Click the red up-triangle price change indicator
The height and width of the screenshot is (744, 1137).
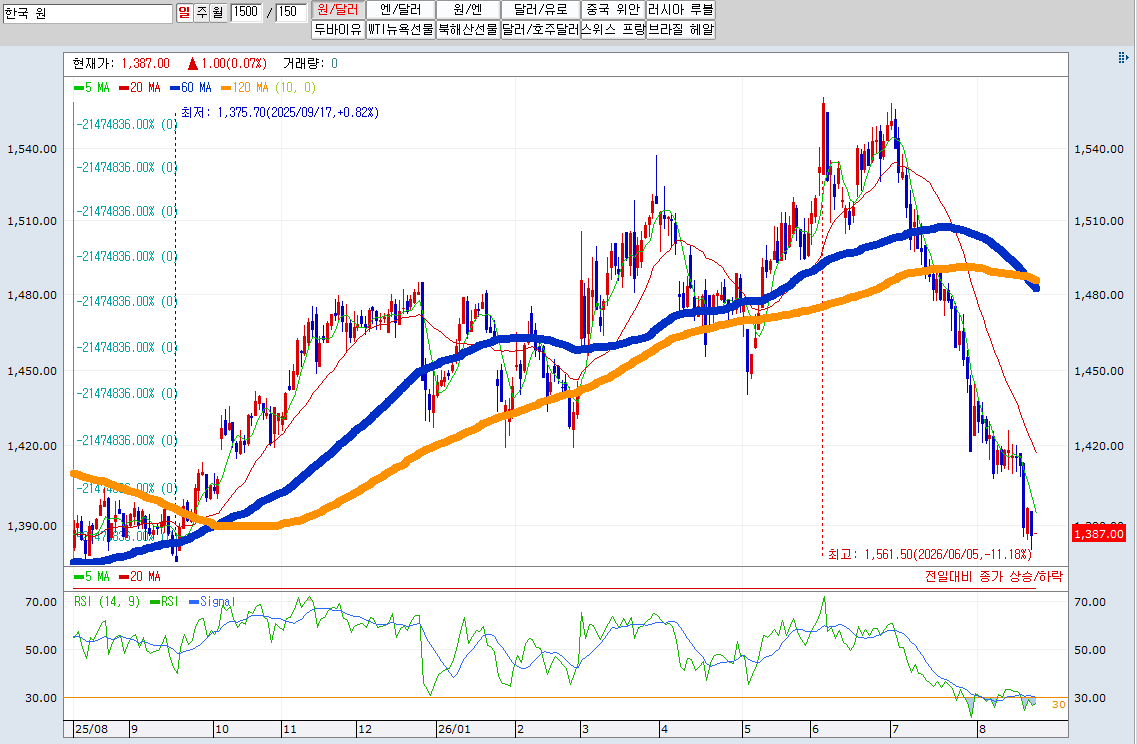193,64
